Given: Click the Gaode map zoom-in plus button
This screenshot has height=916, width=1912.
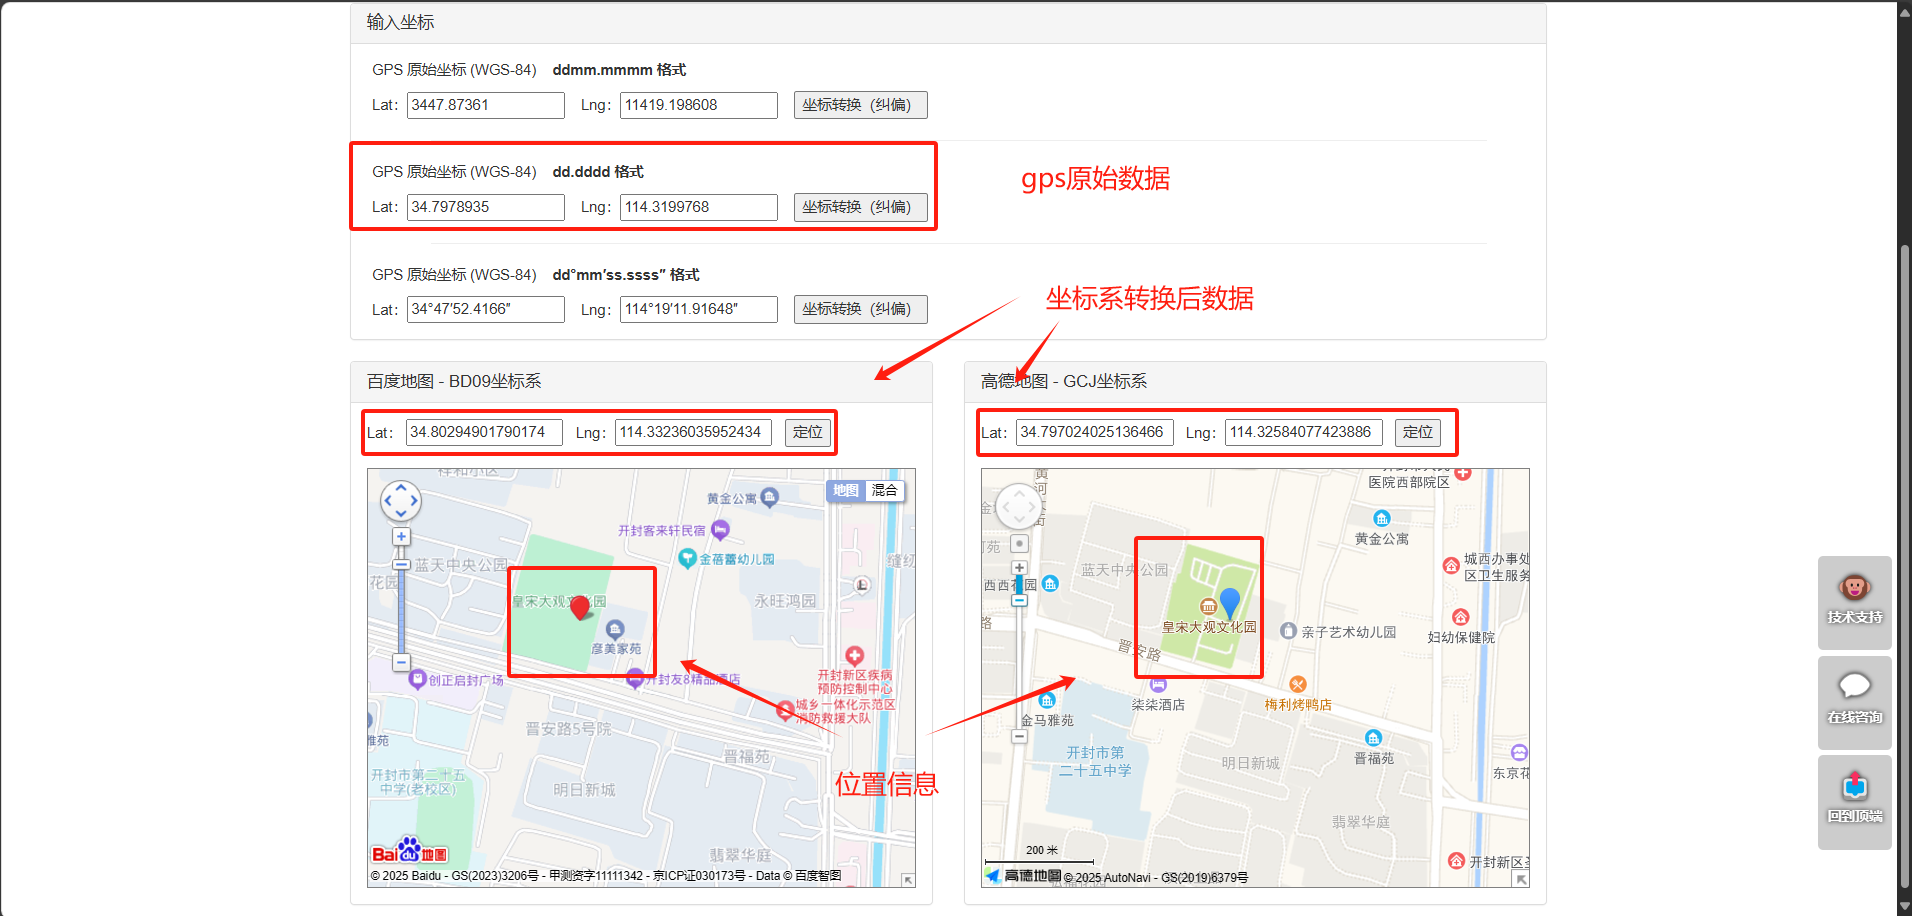Looking at the screenshot, I should click(1019, 568).
